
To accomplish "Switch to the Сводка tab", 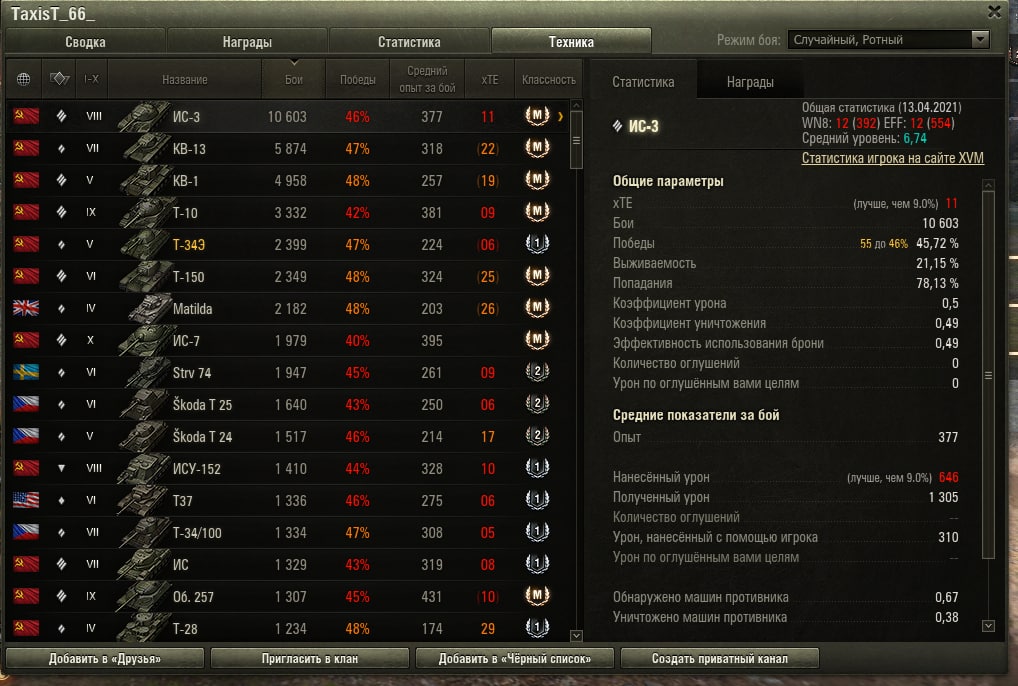I will [x=85, y=42].
